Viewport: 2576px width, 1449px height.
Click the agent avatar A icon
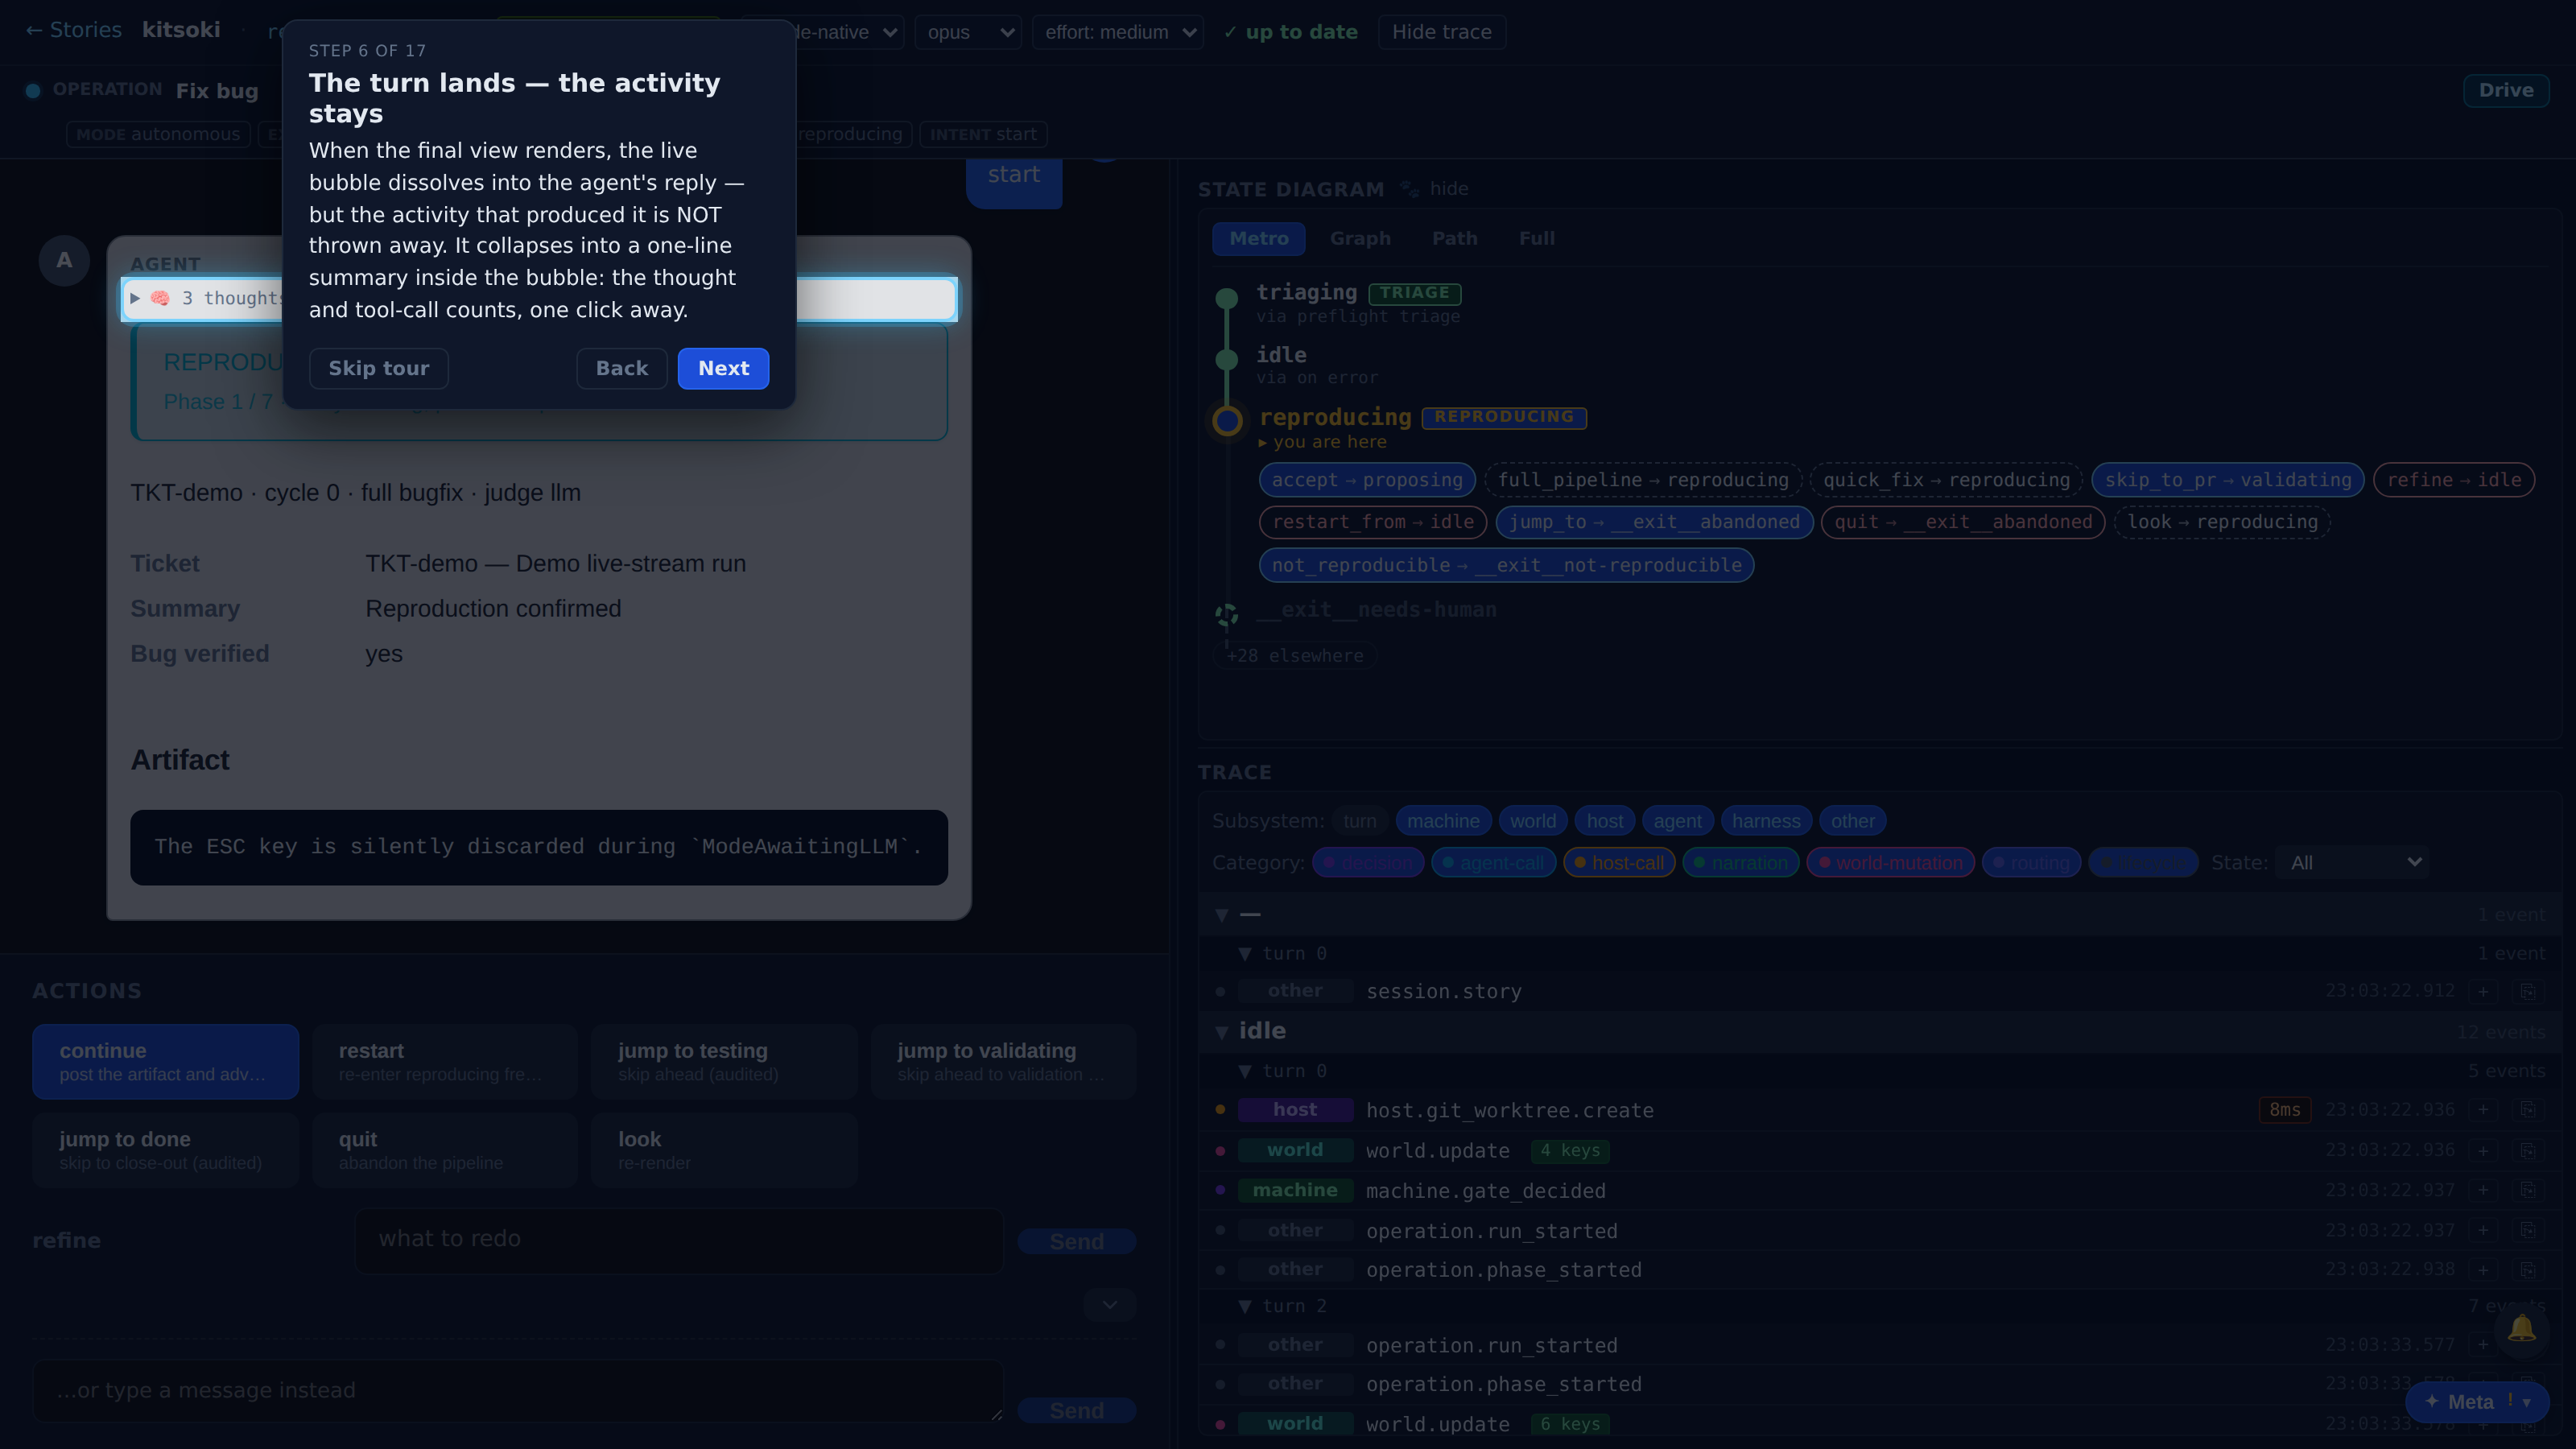[64, 260]
